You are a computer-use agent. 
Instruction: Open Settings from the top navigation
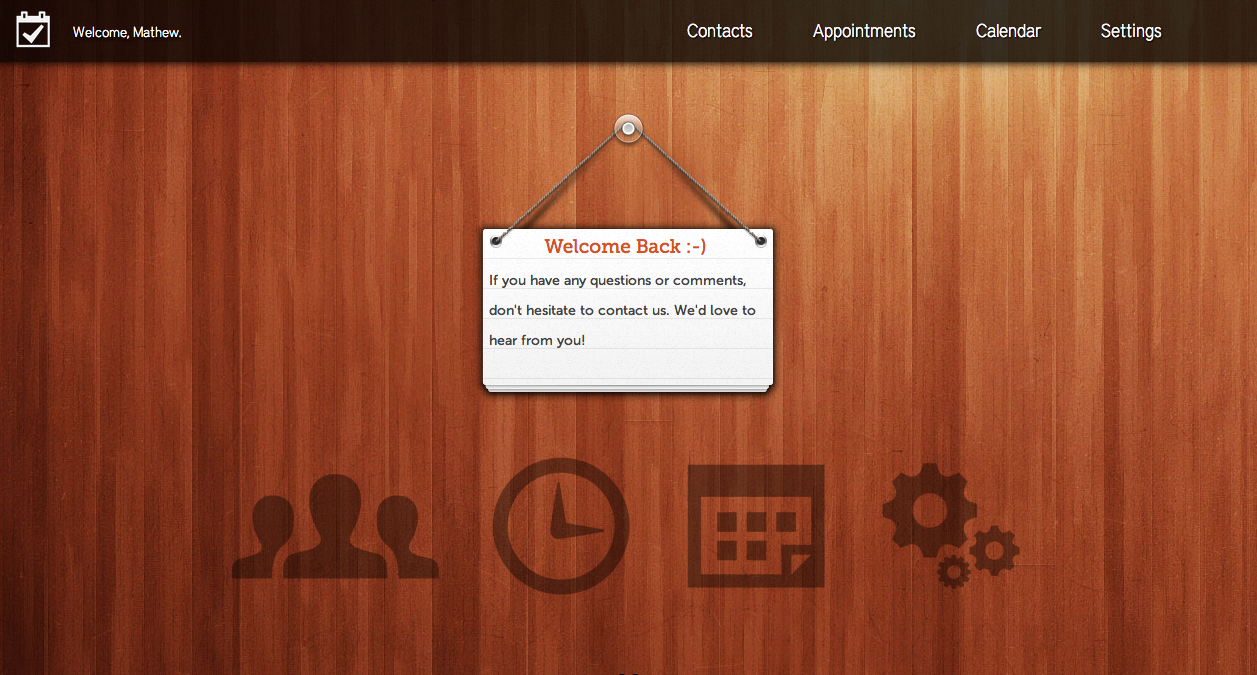point(1131,31)
